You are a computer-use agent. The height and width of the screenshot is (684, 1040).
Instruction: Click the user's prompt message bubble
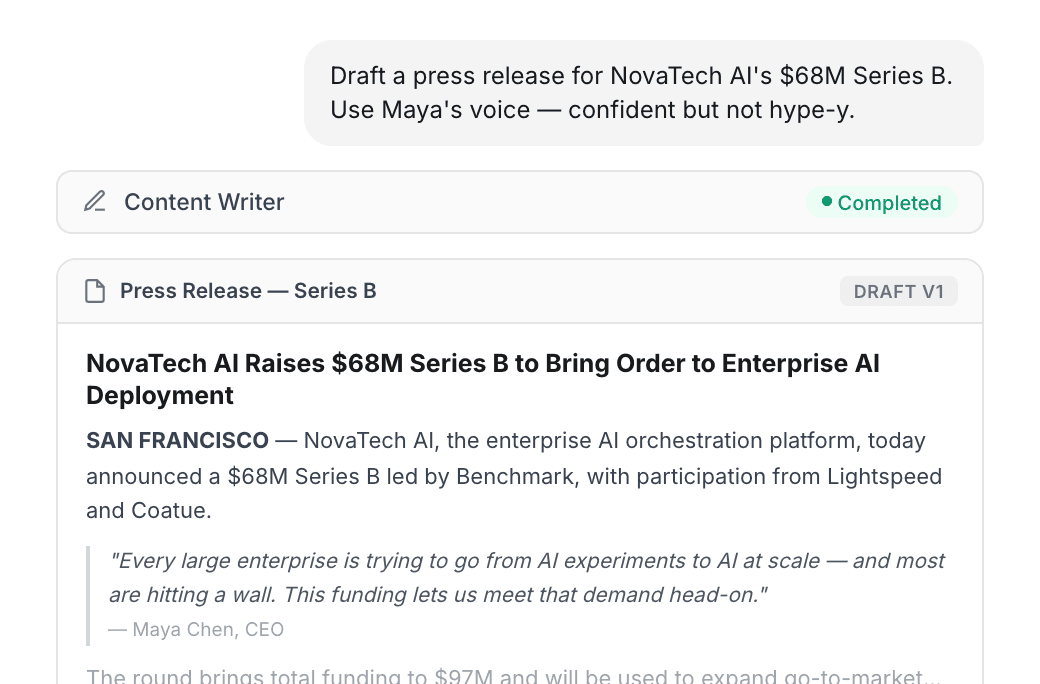pyautogui.click(x=644, y=92)
